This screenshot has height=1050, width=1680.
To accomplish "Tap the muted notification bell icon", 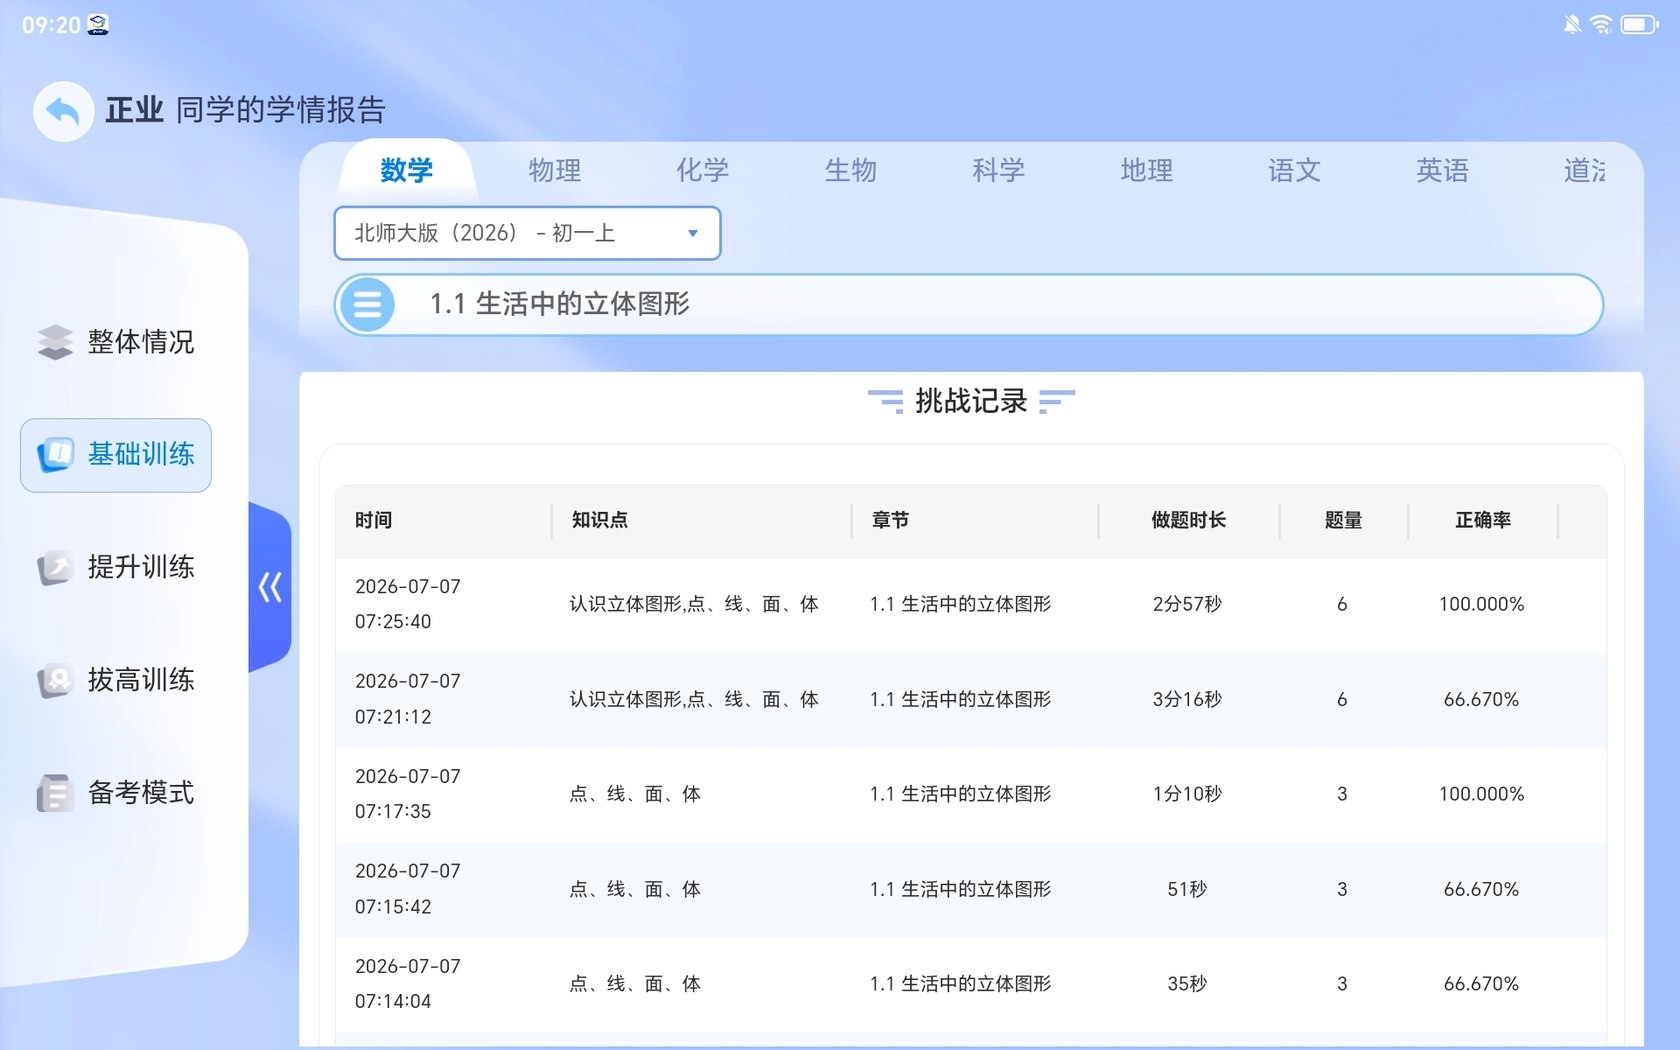I will pyautogui.click(x=1572, y=24).
